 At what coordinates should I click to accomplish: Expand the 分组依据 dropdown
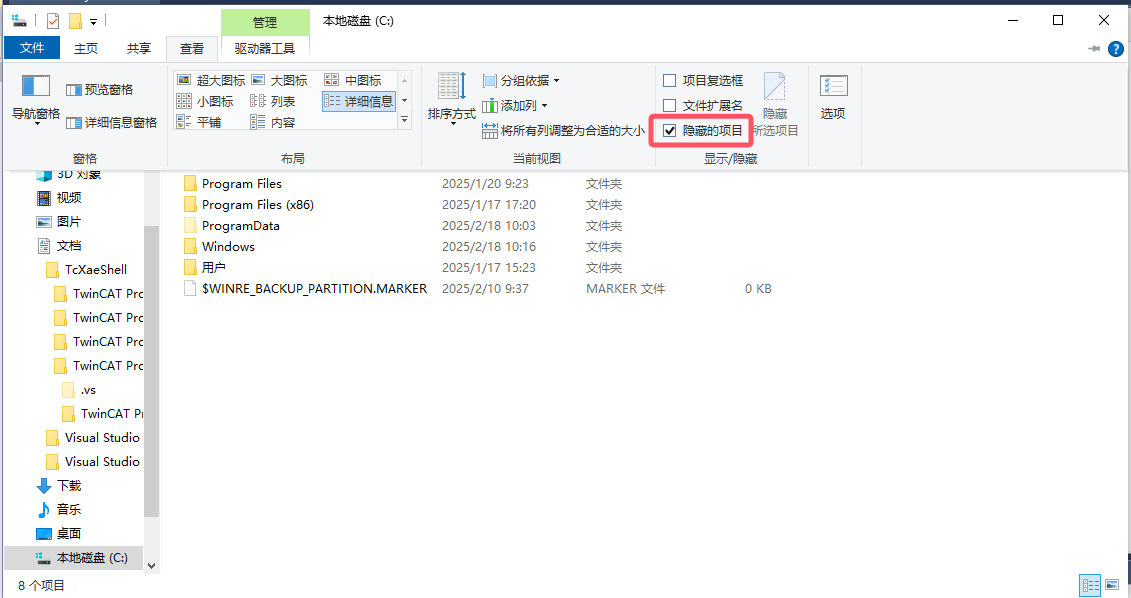point(521,81)
